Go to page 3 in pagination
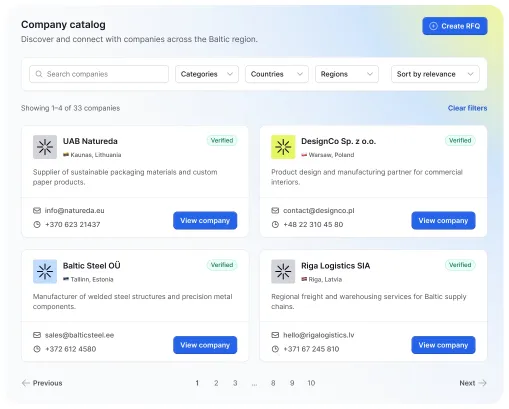This screenshot has height=409, width=509. [x=235, y=383]
